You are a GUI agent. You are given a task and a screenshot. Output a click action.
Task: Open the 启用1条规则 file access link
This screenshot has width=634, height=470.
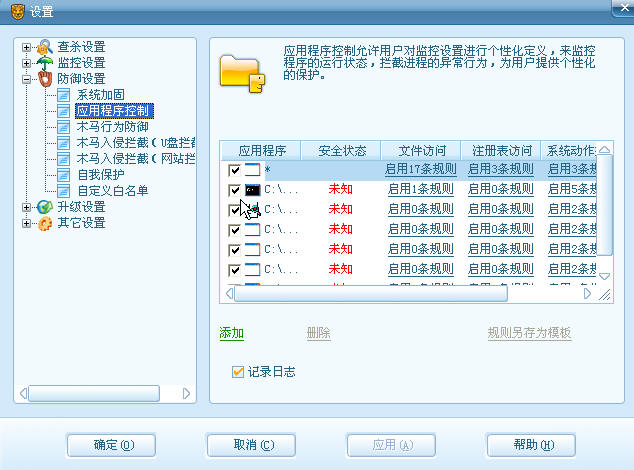click(x=421, y=189)
